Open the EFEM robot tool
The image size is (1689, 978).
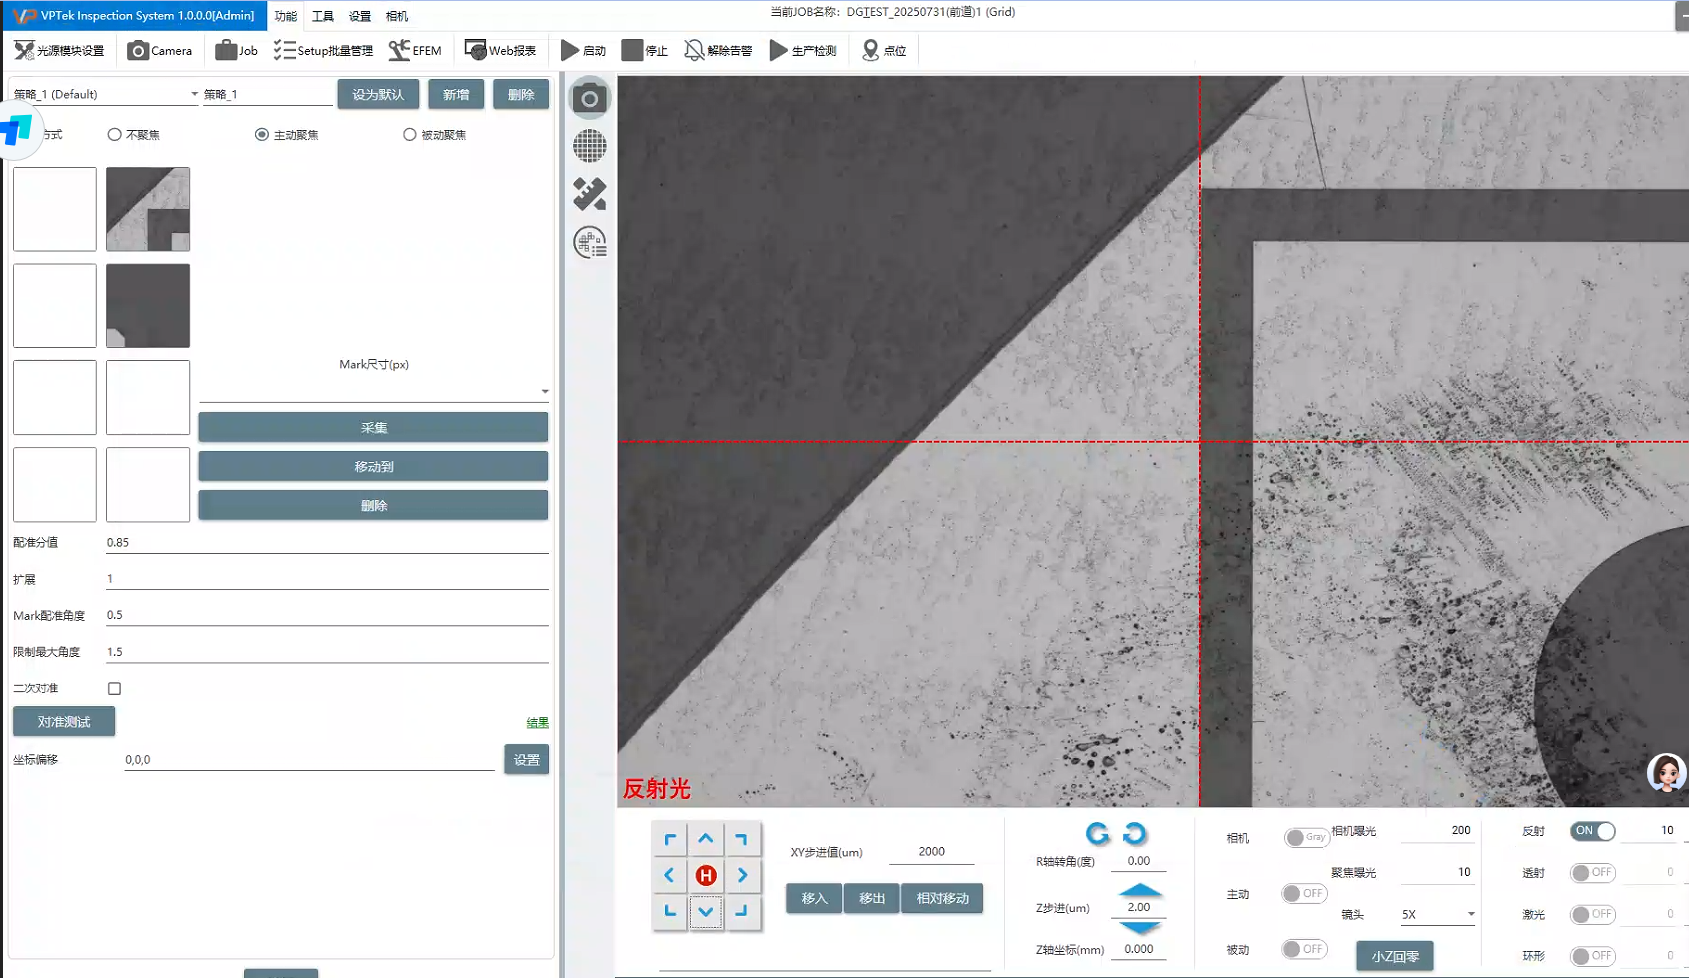point(415,50)
